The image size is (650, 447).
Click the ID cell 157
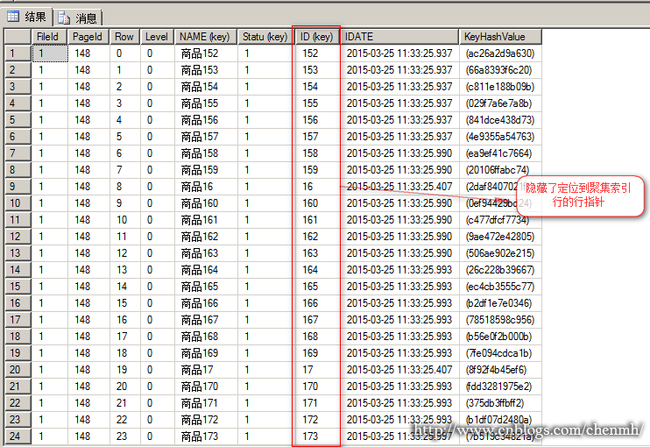pyautogui.click(x=317, y=136)
